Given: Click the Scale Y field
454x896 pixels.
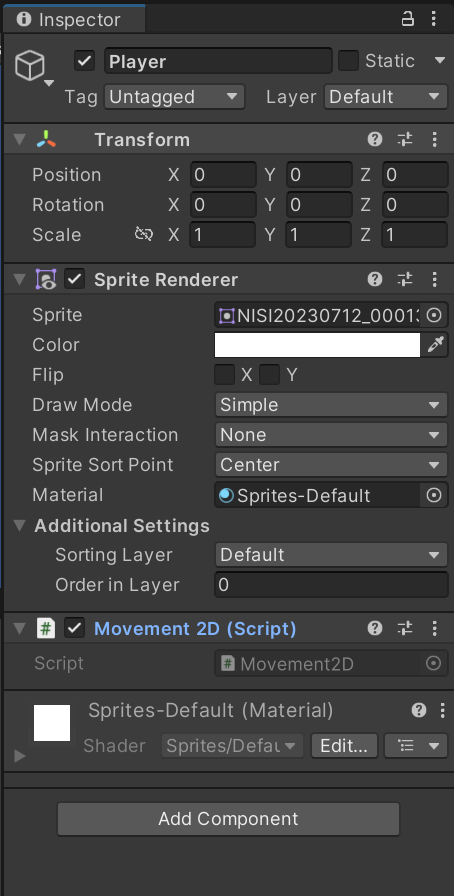Looking at the screenshot, I should click(319, 235).
